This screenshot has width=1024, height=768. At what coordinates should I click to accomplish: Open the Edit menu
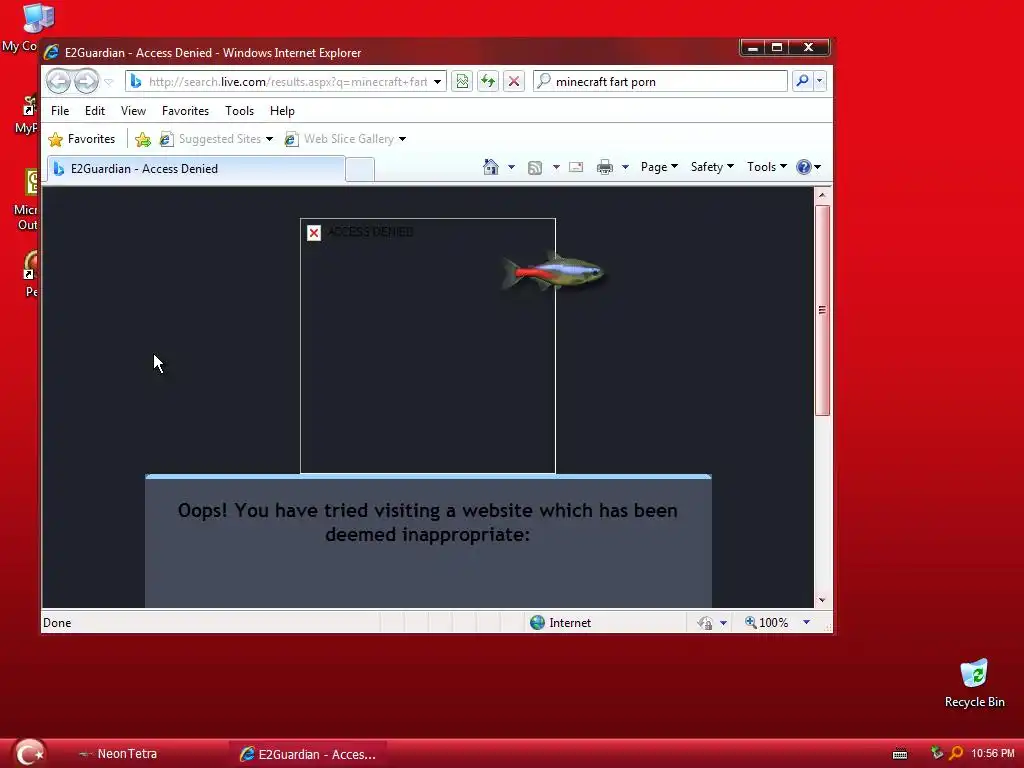pos(95,111)
